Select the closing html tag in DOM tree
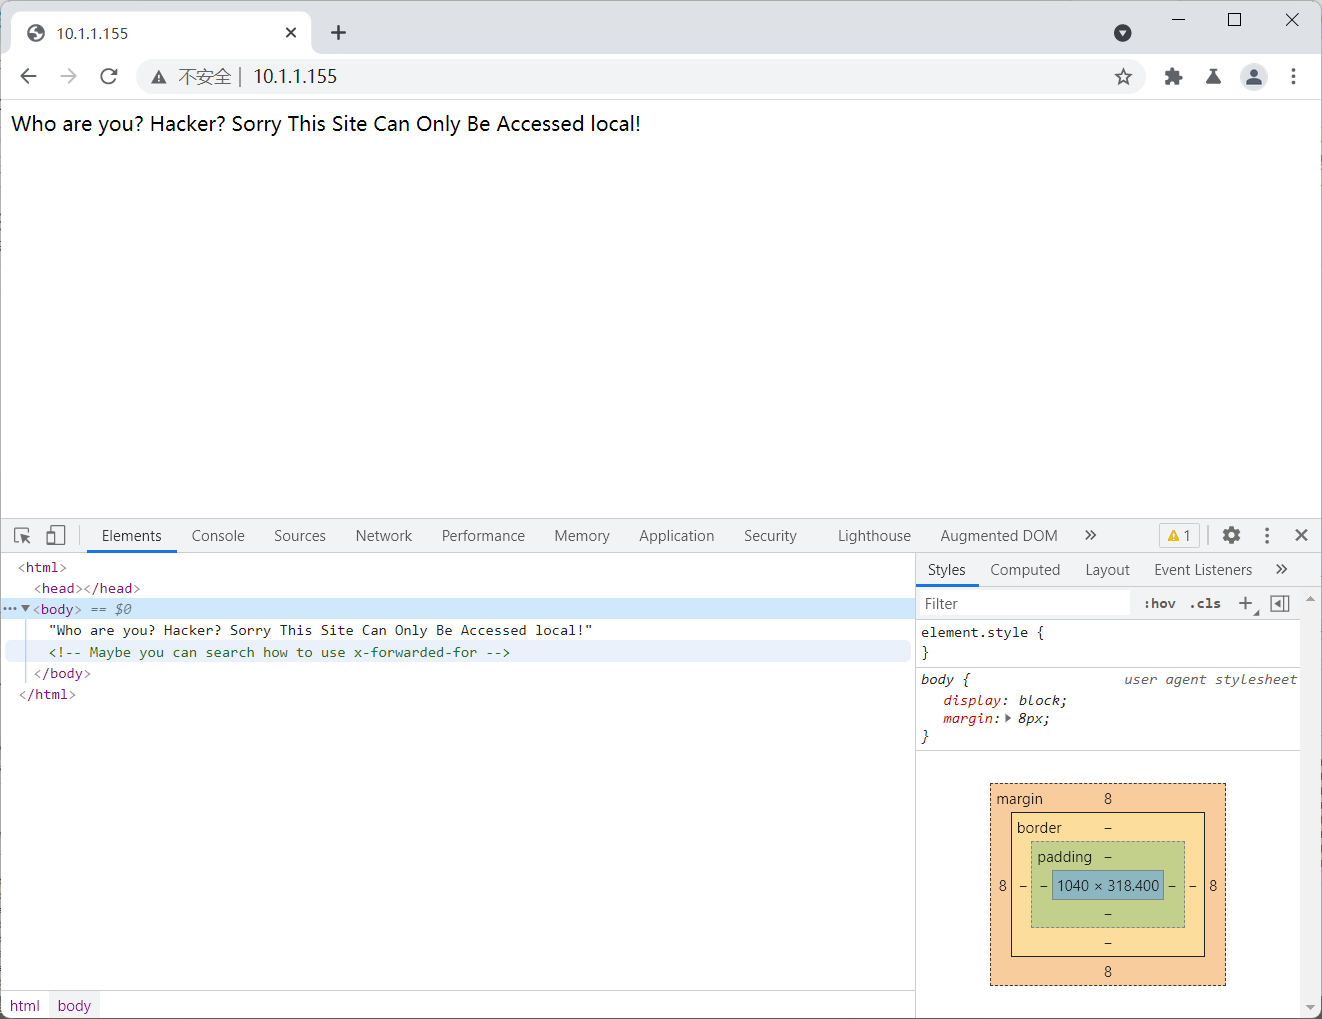The height and width of the screenshot is (1019, 1322). click(47, 694)
